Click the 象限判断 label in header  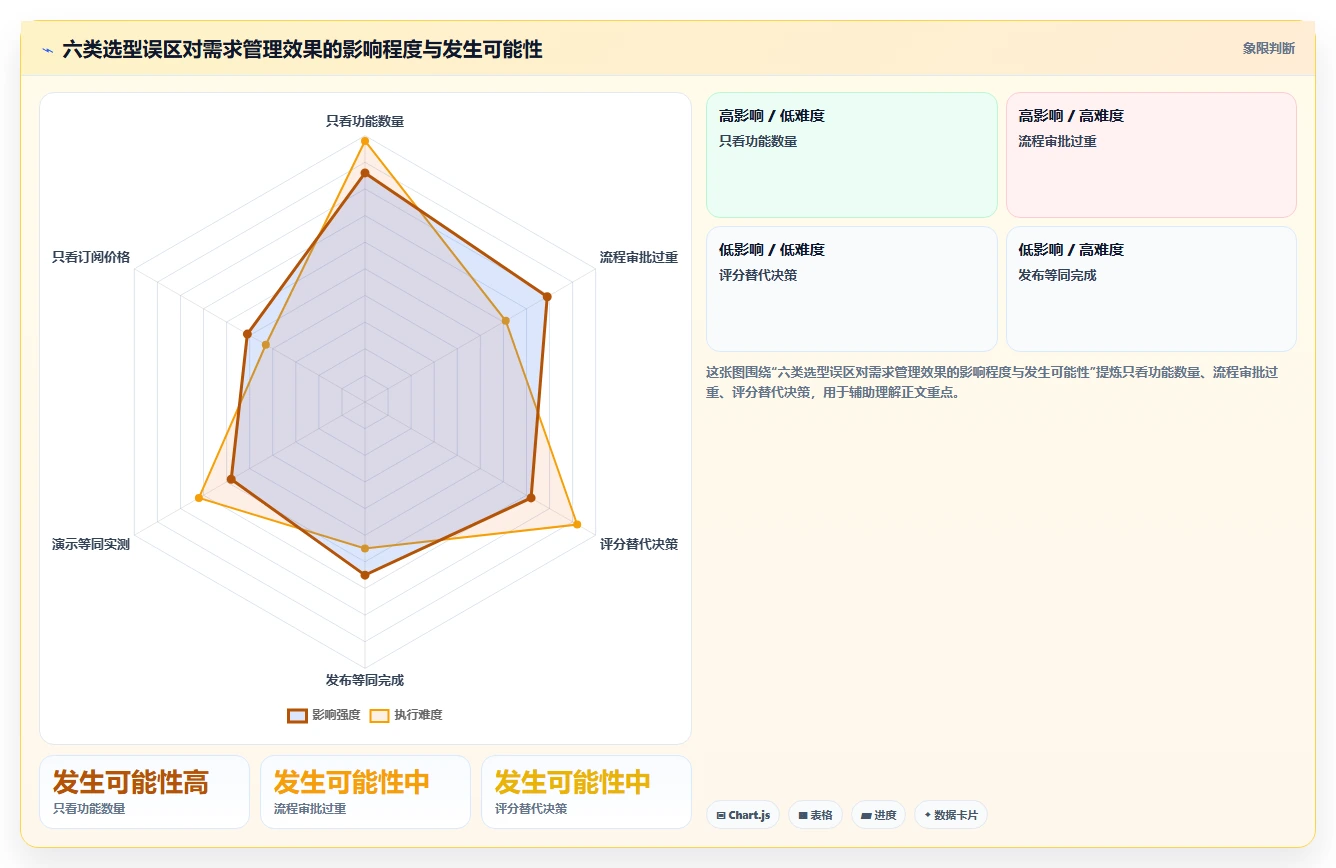1269,48
